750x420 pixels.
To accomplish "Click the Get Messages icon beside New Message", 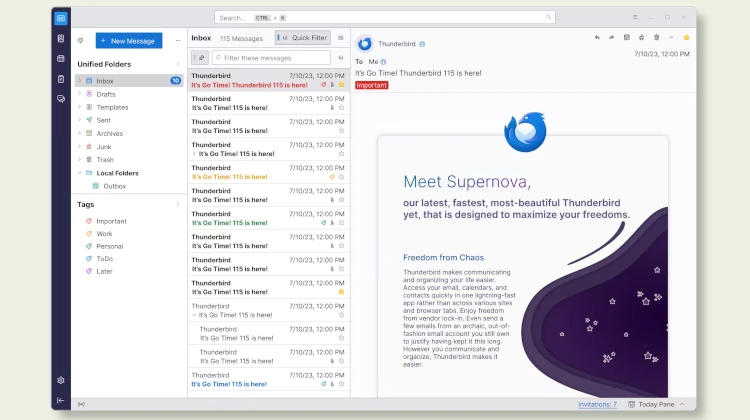I will (80, 41).
